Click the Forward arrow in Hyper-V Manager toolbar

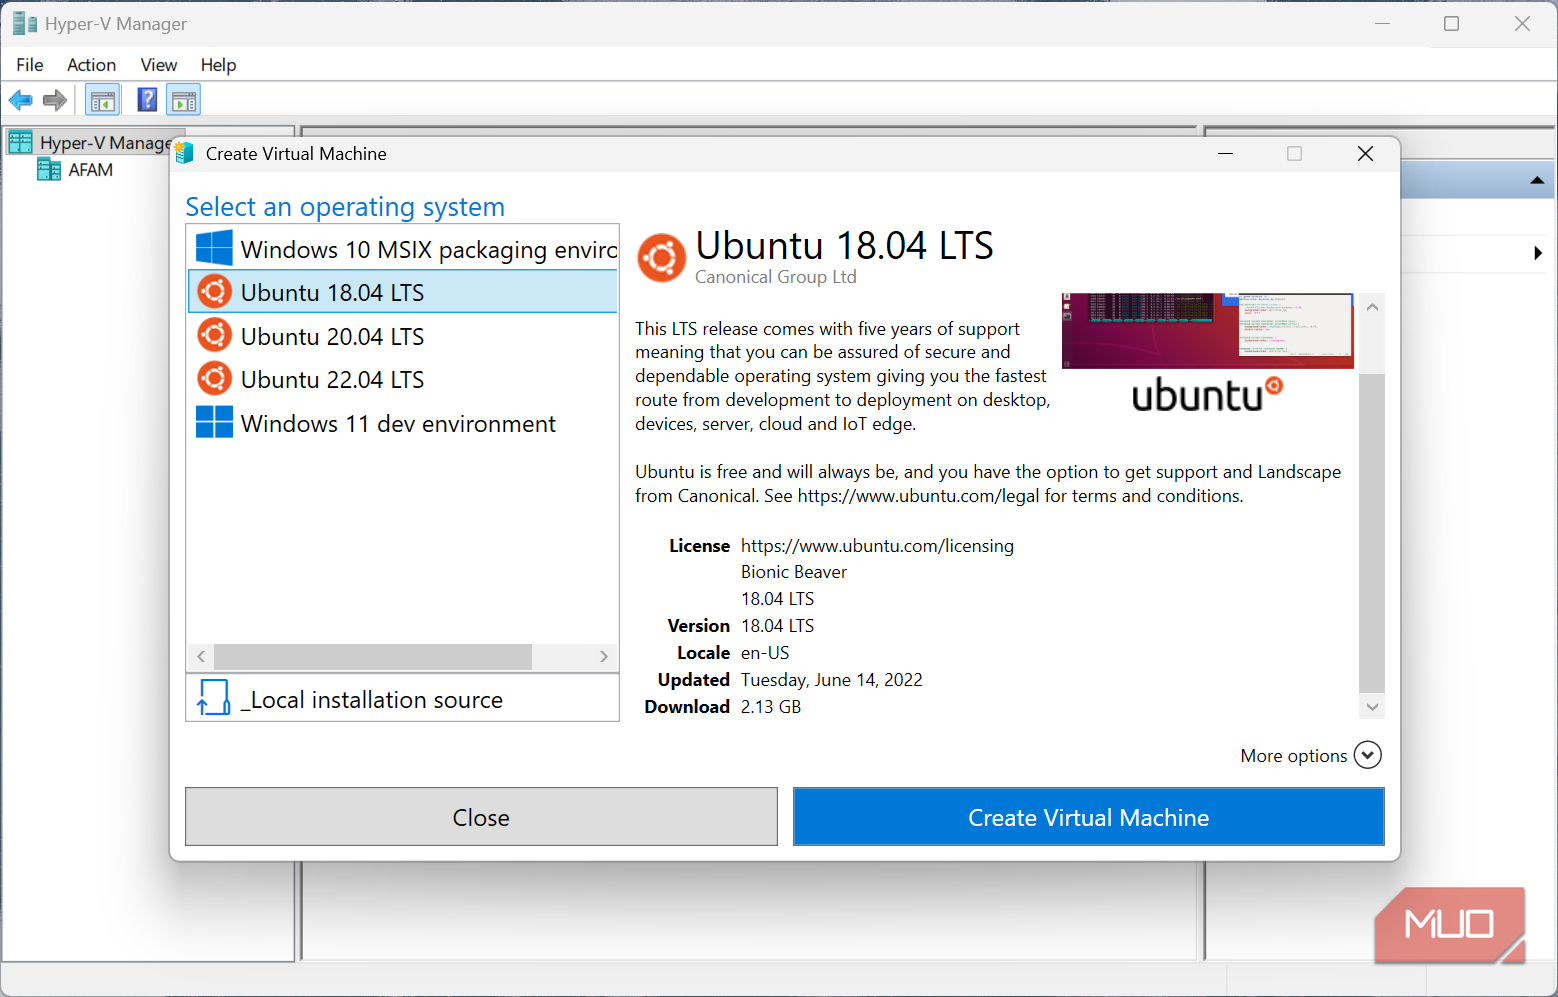pos(55,100)
